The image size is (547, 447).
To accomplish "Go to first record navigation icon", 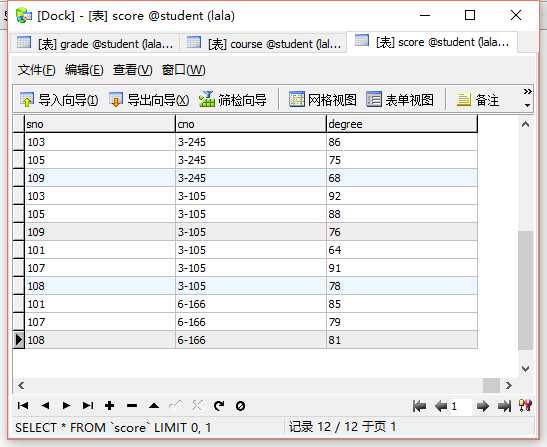I will [23, 405].
